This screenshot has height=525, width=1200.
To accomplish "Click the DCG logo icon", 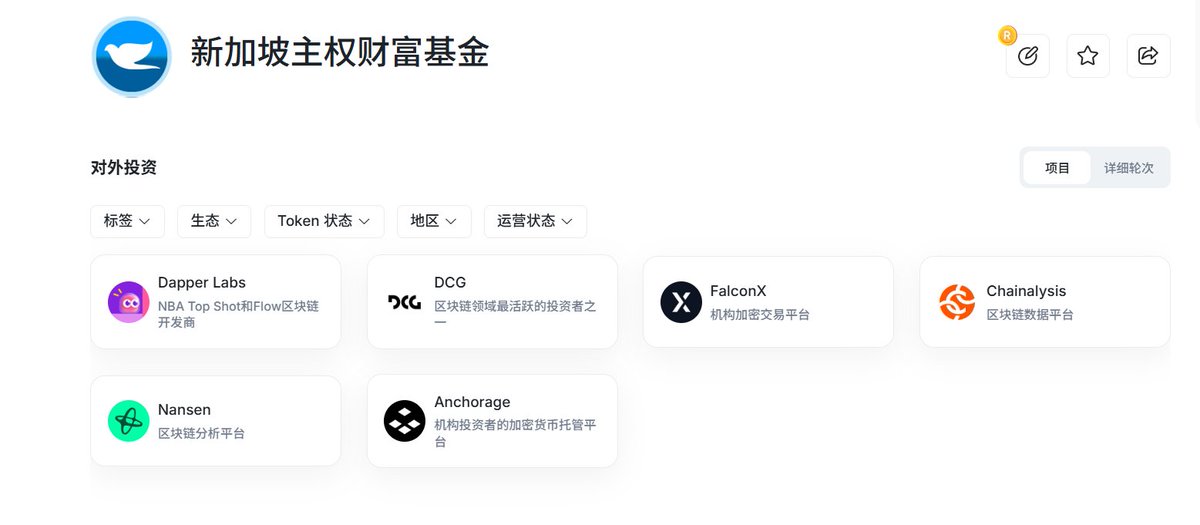I will [x=404, y=302].
